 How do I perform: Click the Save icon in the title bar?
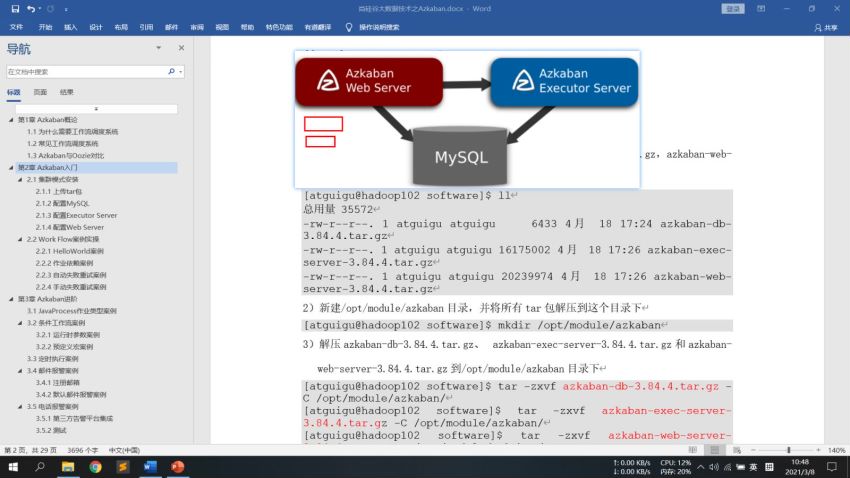15,9
